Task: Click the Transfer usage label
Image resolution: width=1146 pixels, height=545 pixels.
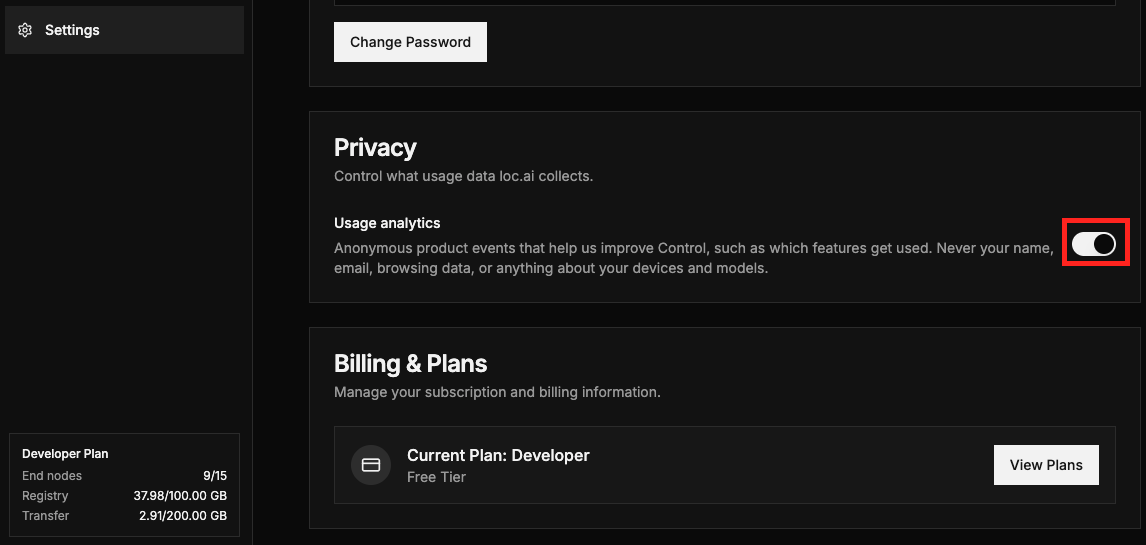Action: click(45, 515)
